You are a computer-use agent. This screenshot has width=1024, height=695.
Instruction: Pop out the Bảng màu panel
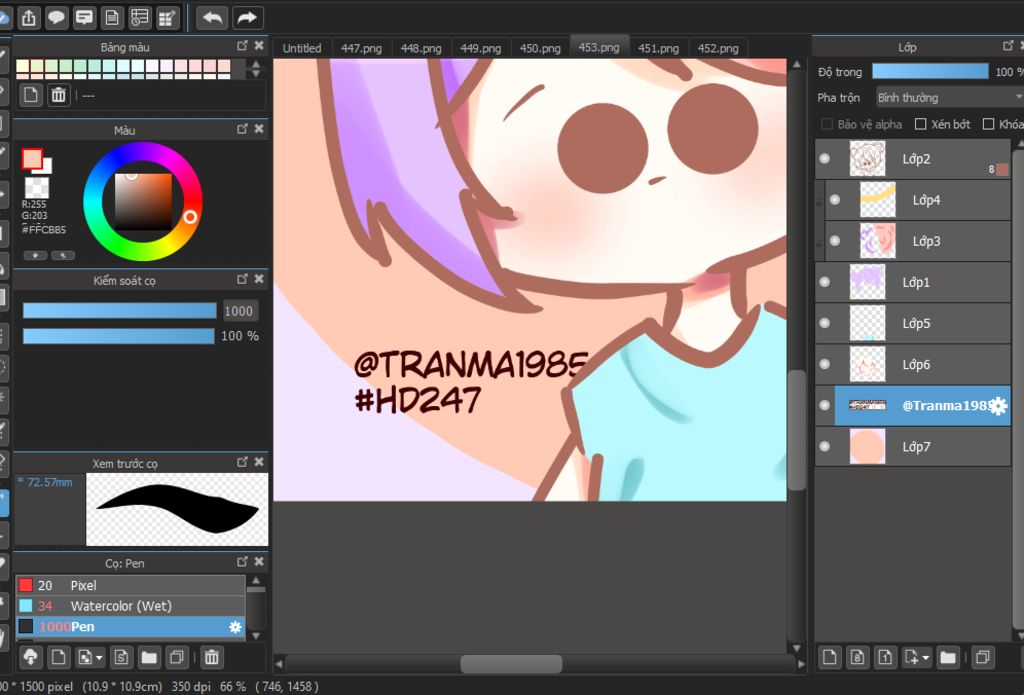(242, 46)
